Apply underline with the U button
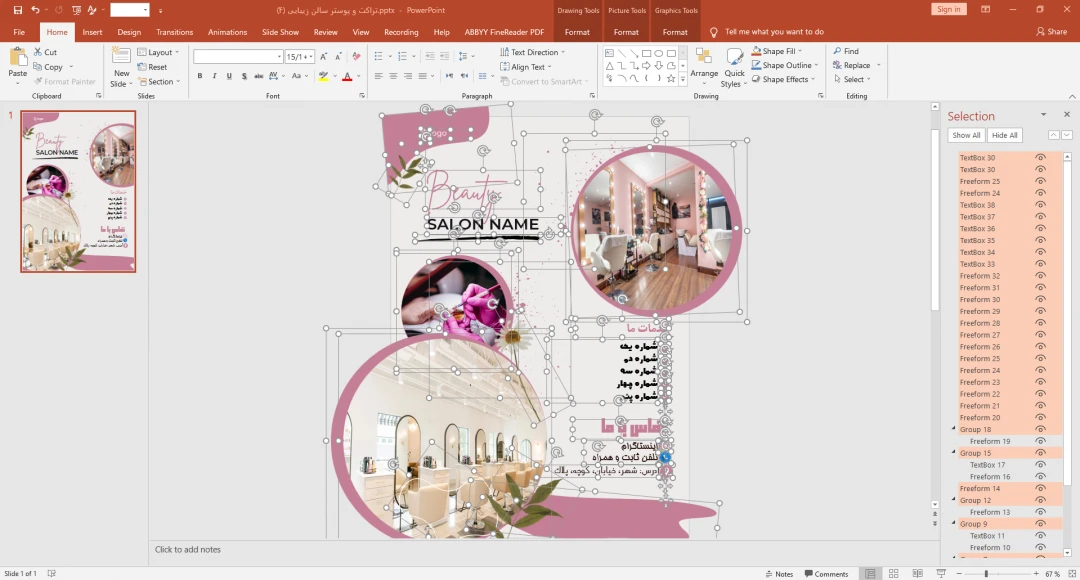 230,76
